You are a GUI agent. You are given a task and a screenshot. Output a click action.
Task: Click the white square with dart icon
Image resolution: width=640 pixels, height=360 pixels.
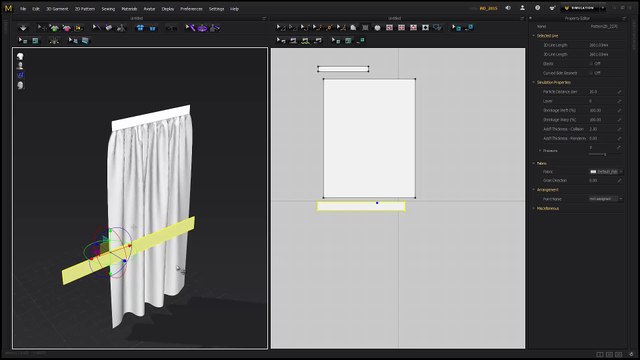425,27
